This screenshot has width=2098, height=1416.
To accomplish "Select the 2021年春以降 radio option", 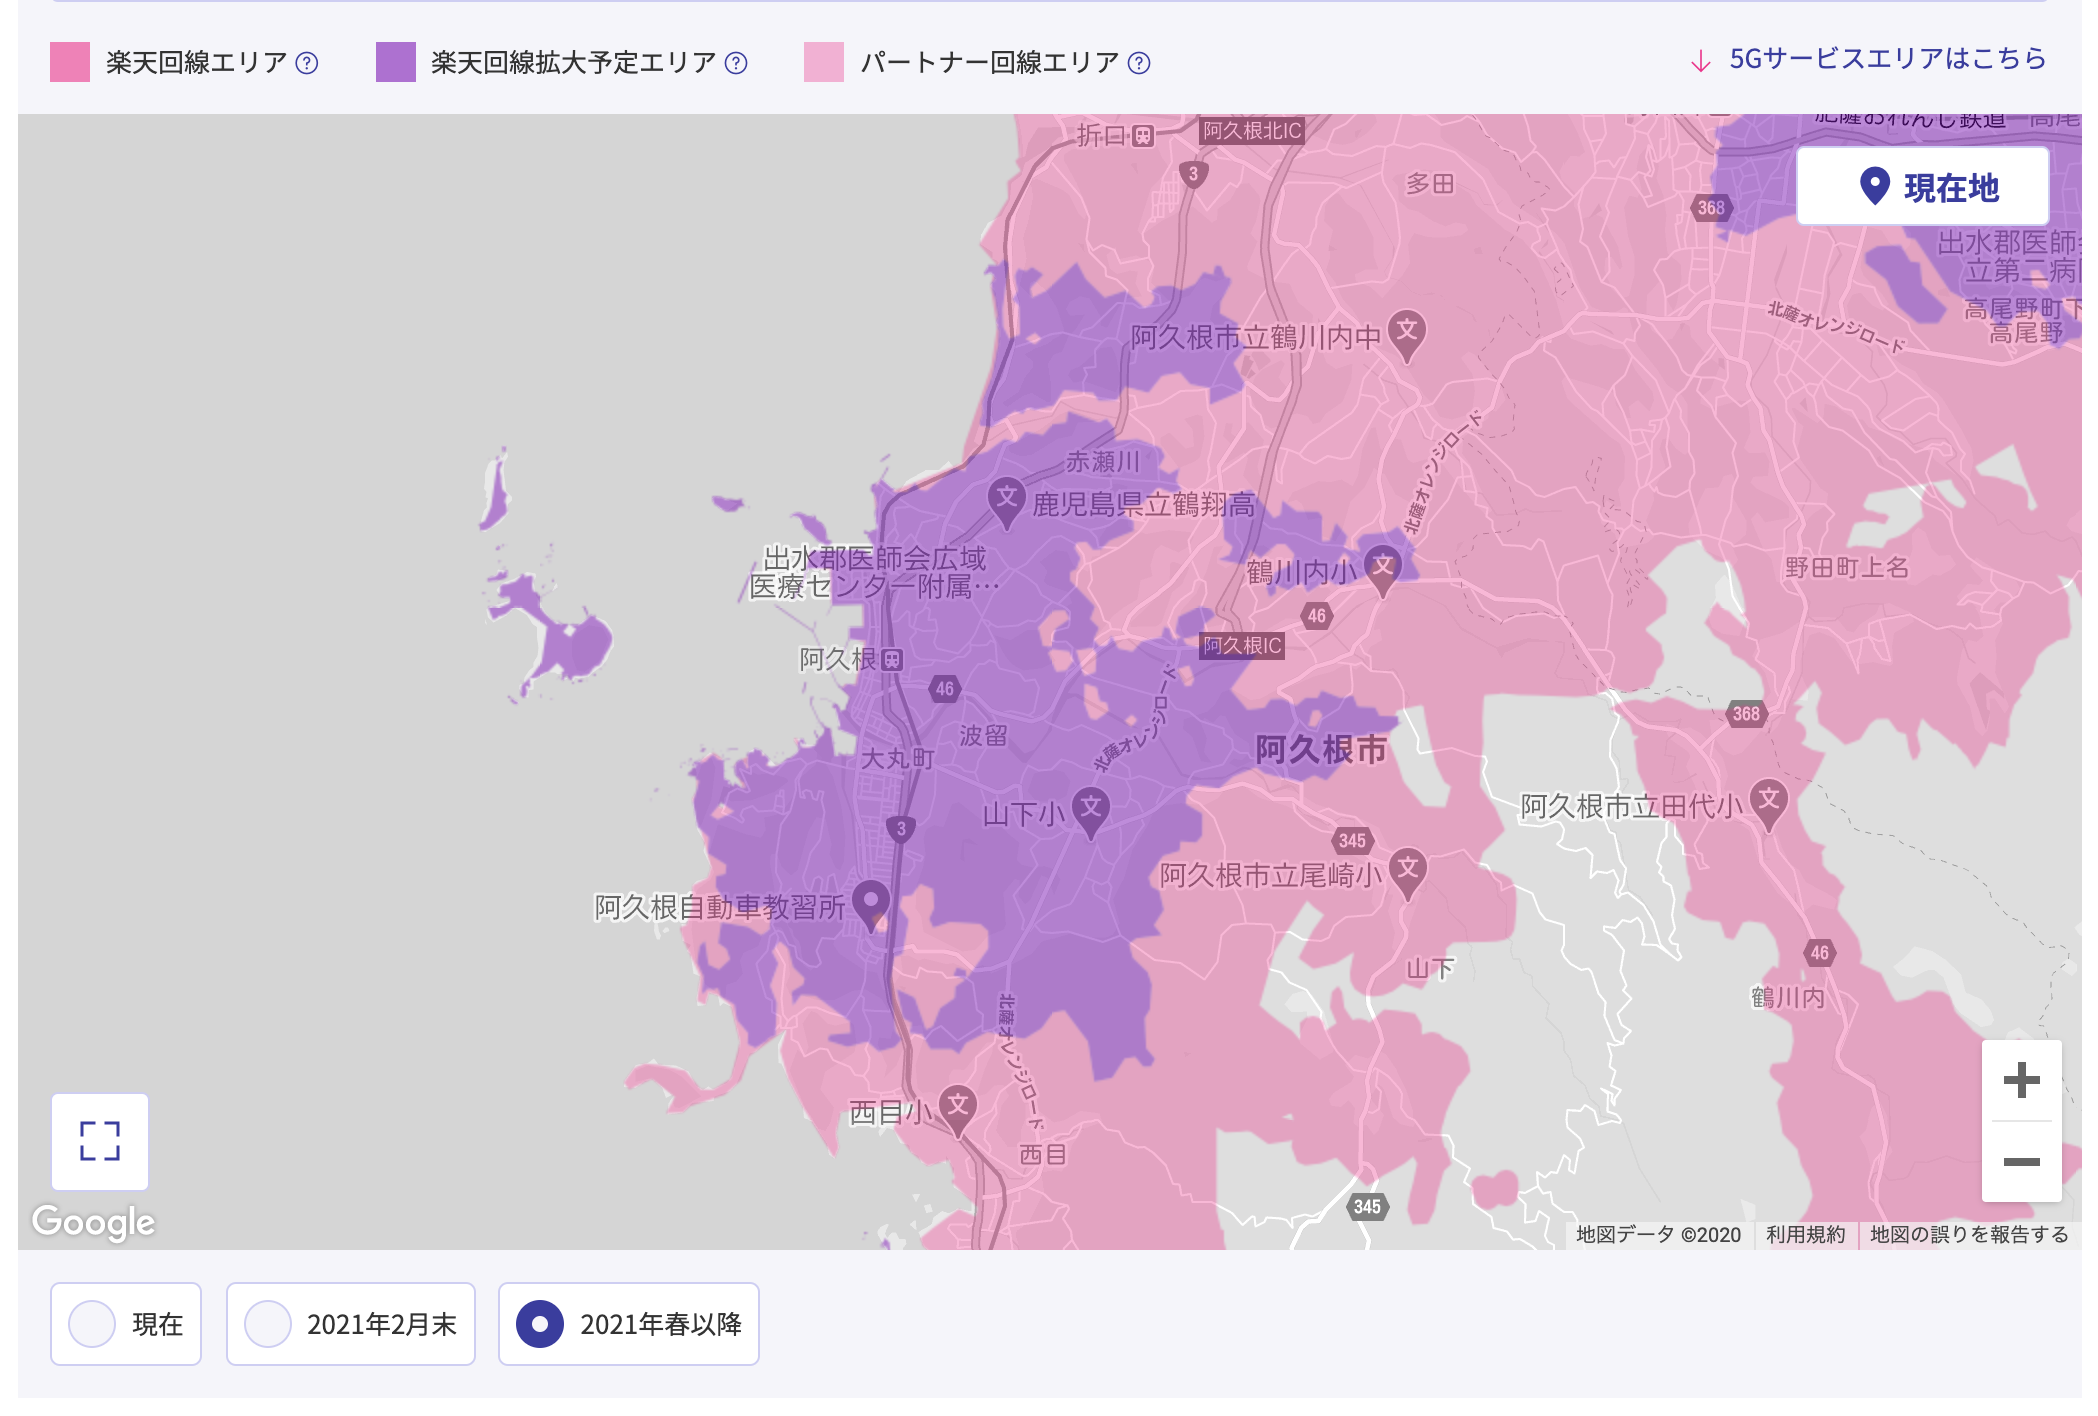I will click(629, 1324).
